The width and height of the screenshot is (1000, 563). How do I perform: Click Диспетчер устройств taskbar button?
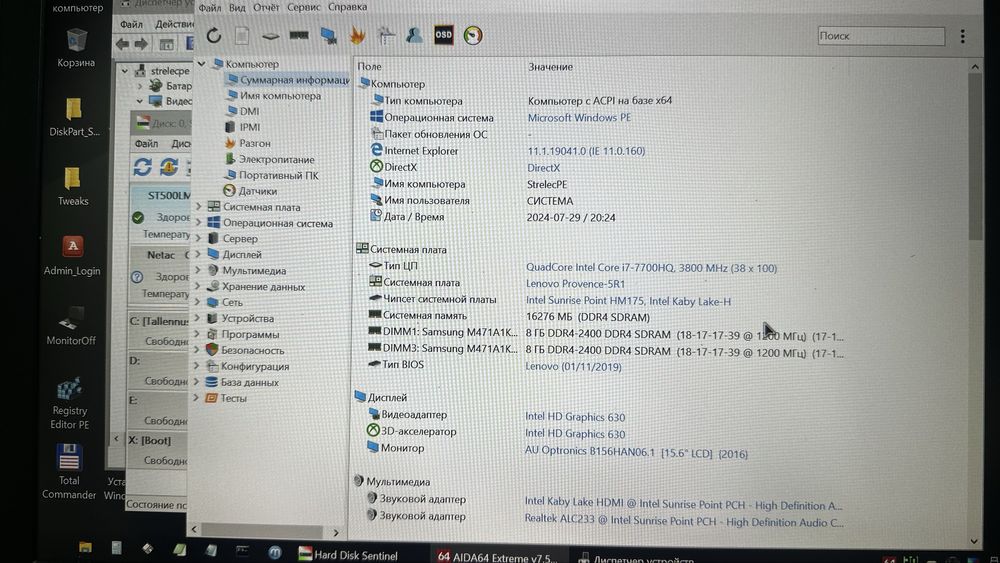pos(636,559)
